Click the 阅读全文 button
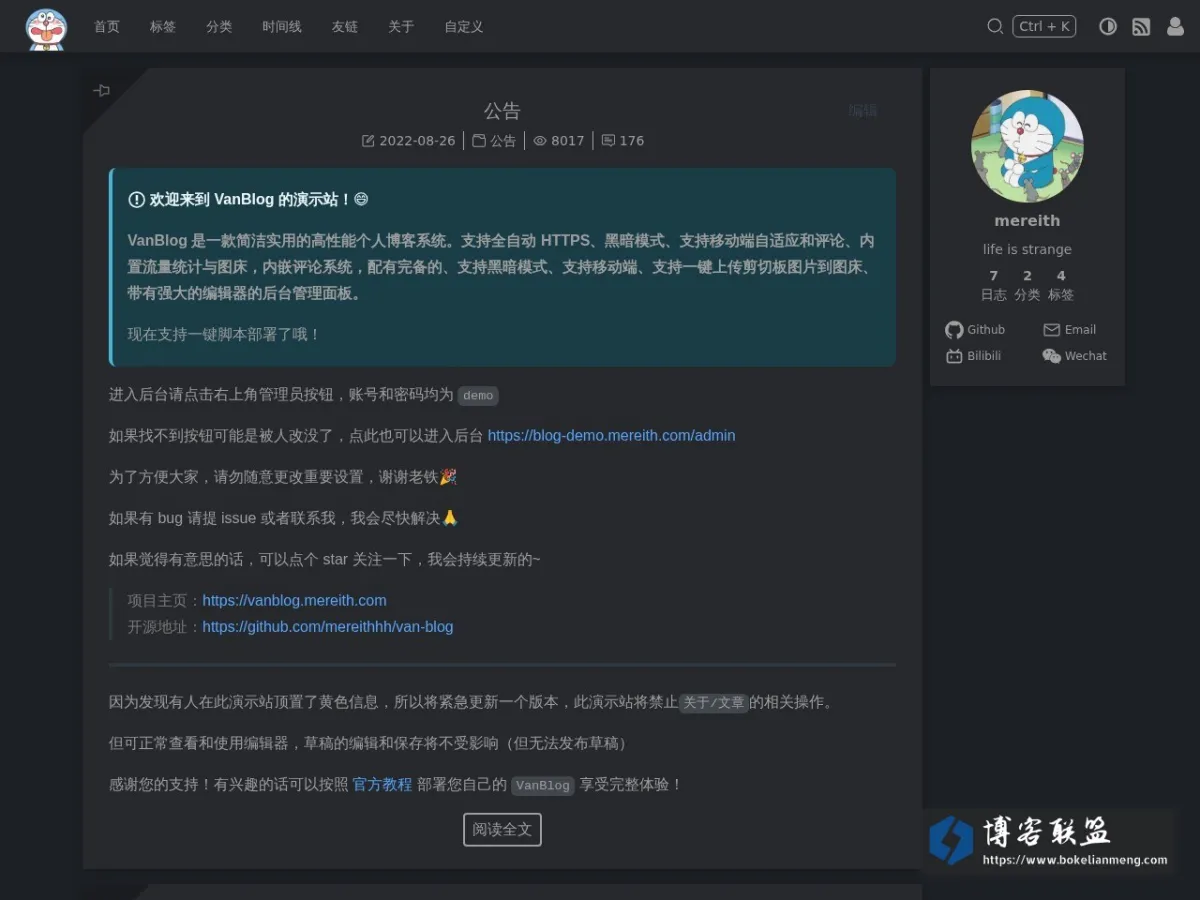The width and height of the screenshot is (1200, 900). [x=502, y=829]
